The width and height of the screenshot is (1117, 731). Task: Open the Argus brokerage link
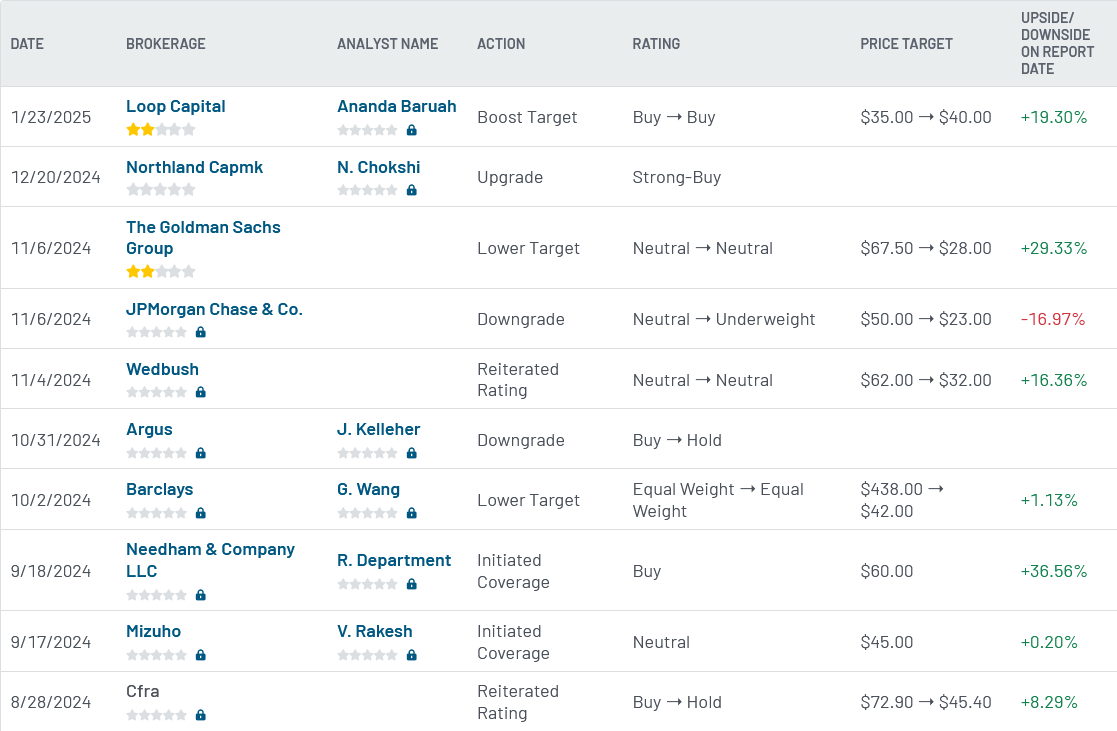tap(149, 429)
